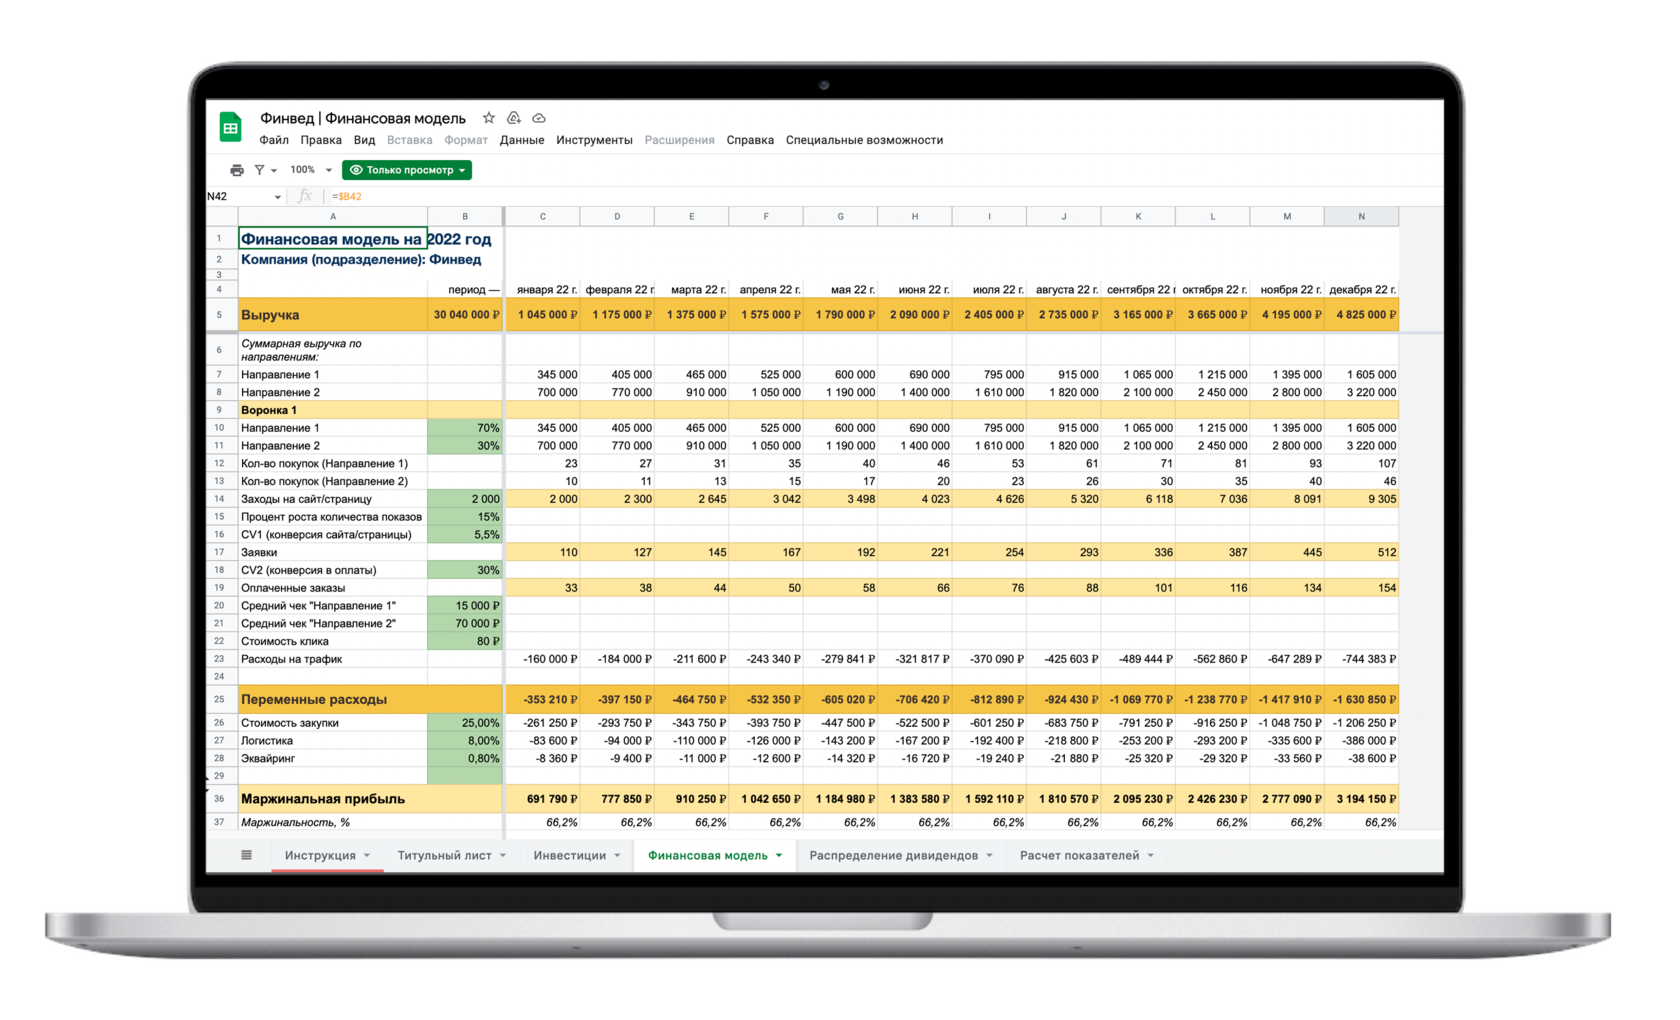Click the Воронка 1 cell
The width and height of the screenshot is (1680, 1020).
333,410
